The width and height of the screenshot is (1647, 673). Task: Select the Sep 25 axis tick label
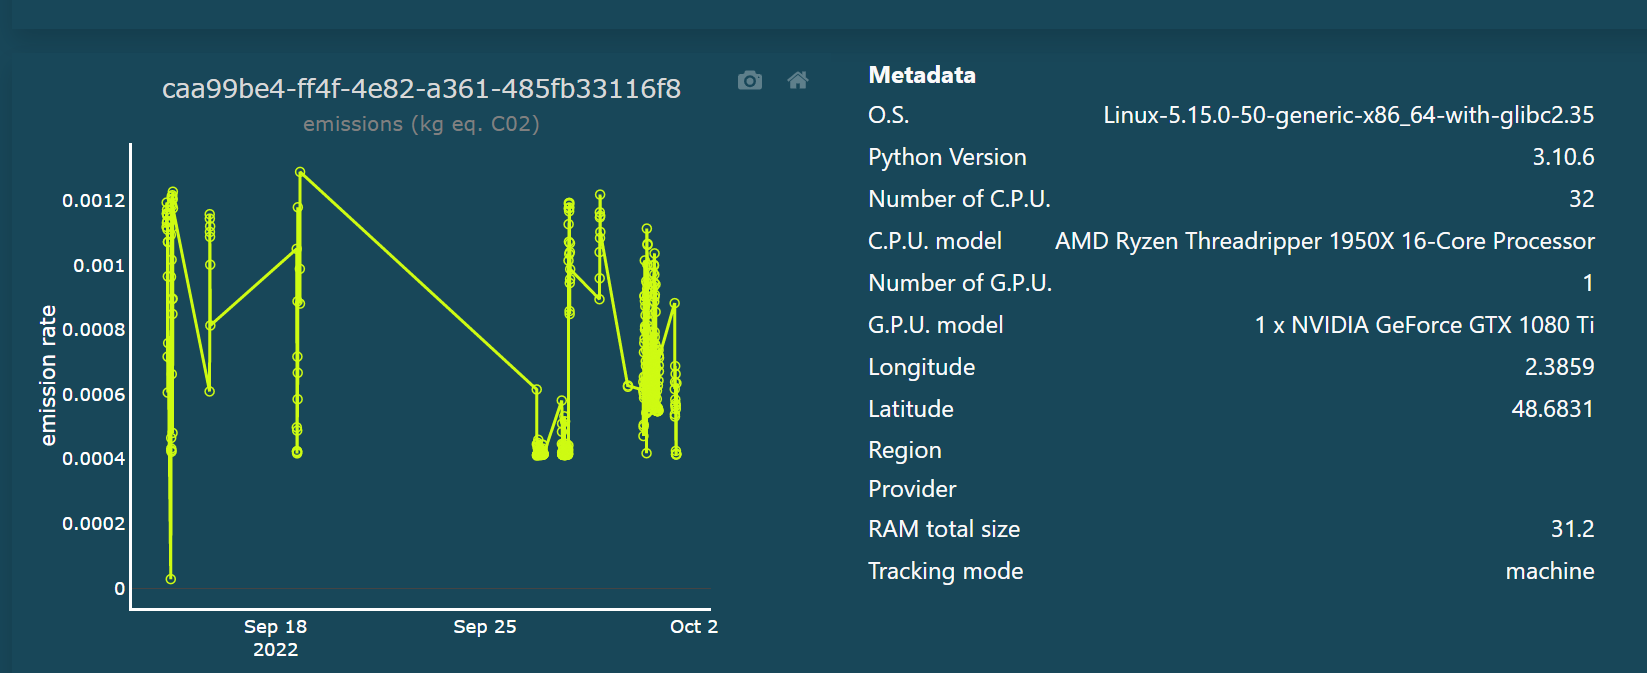pos(485,627)
